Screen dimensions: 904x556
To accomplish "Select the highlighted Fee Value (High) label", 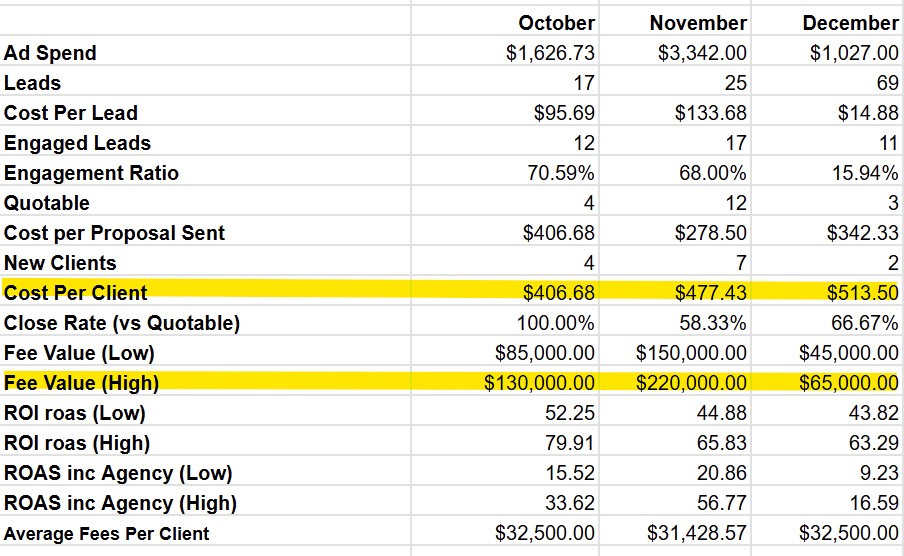I will (82, 383).
